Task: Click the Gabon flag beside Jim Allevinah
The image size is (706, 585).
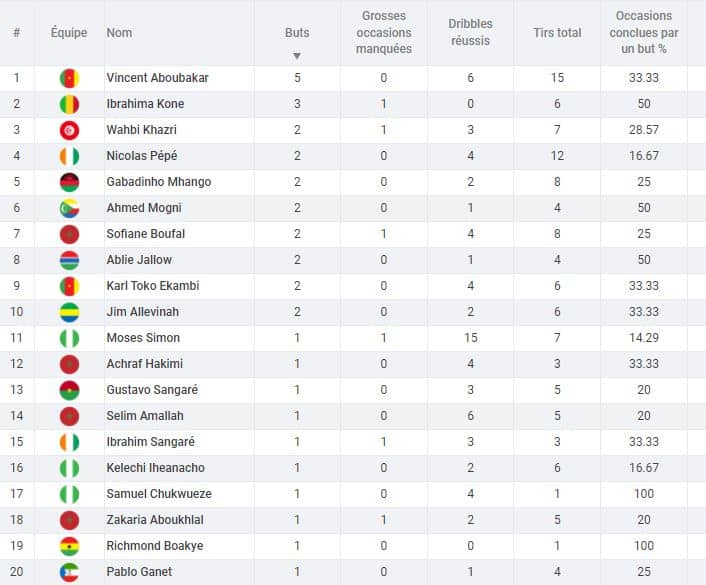Action: pos(70,312)
